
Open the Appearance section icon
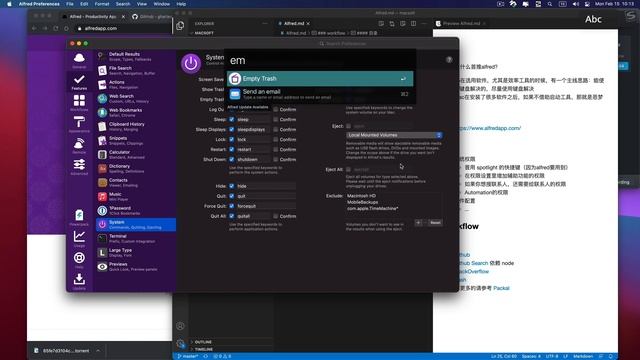79,124
